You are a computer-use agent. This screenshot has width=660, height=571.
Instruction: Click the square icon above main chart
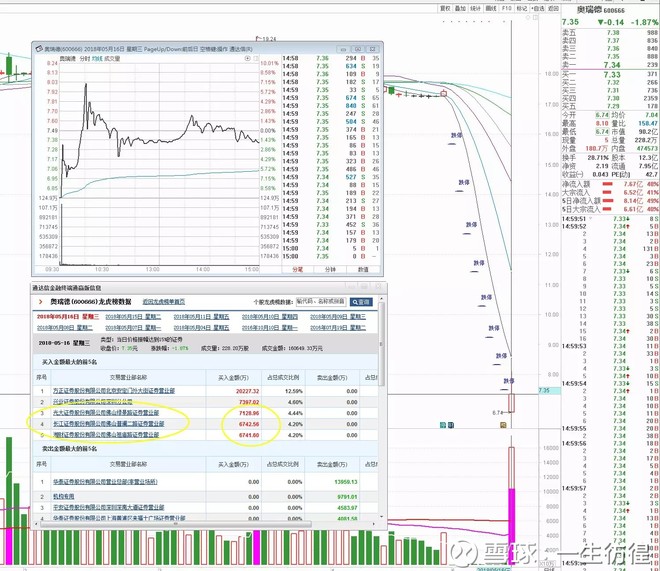[x=536, y=18]
